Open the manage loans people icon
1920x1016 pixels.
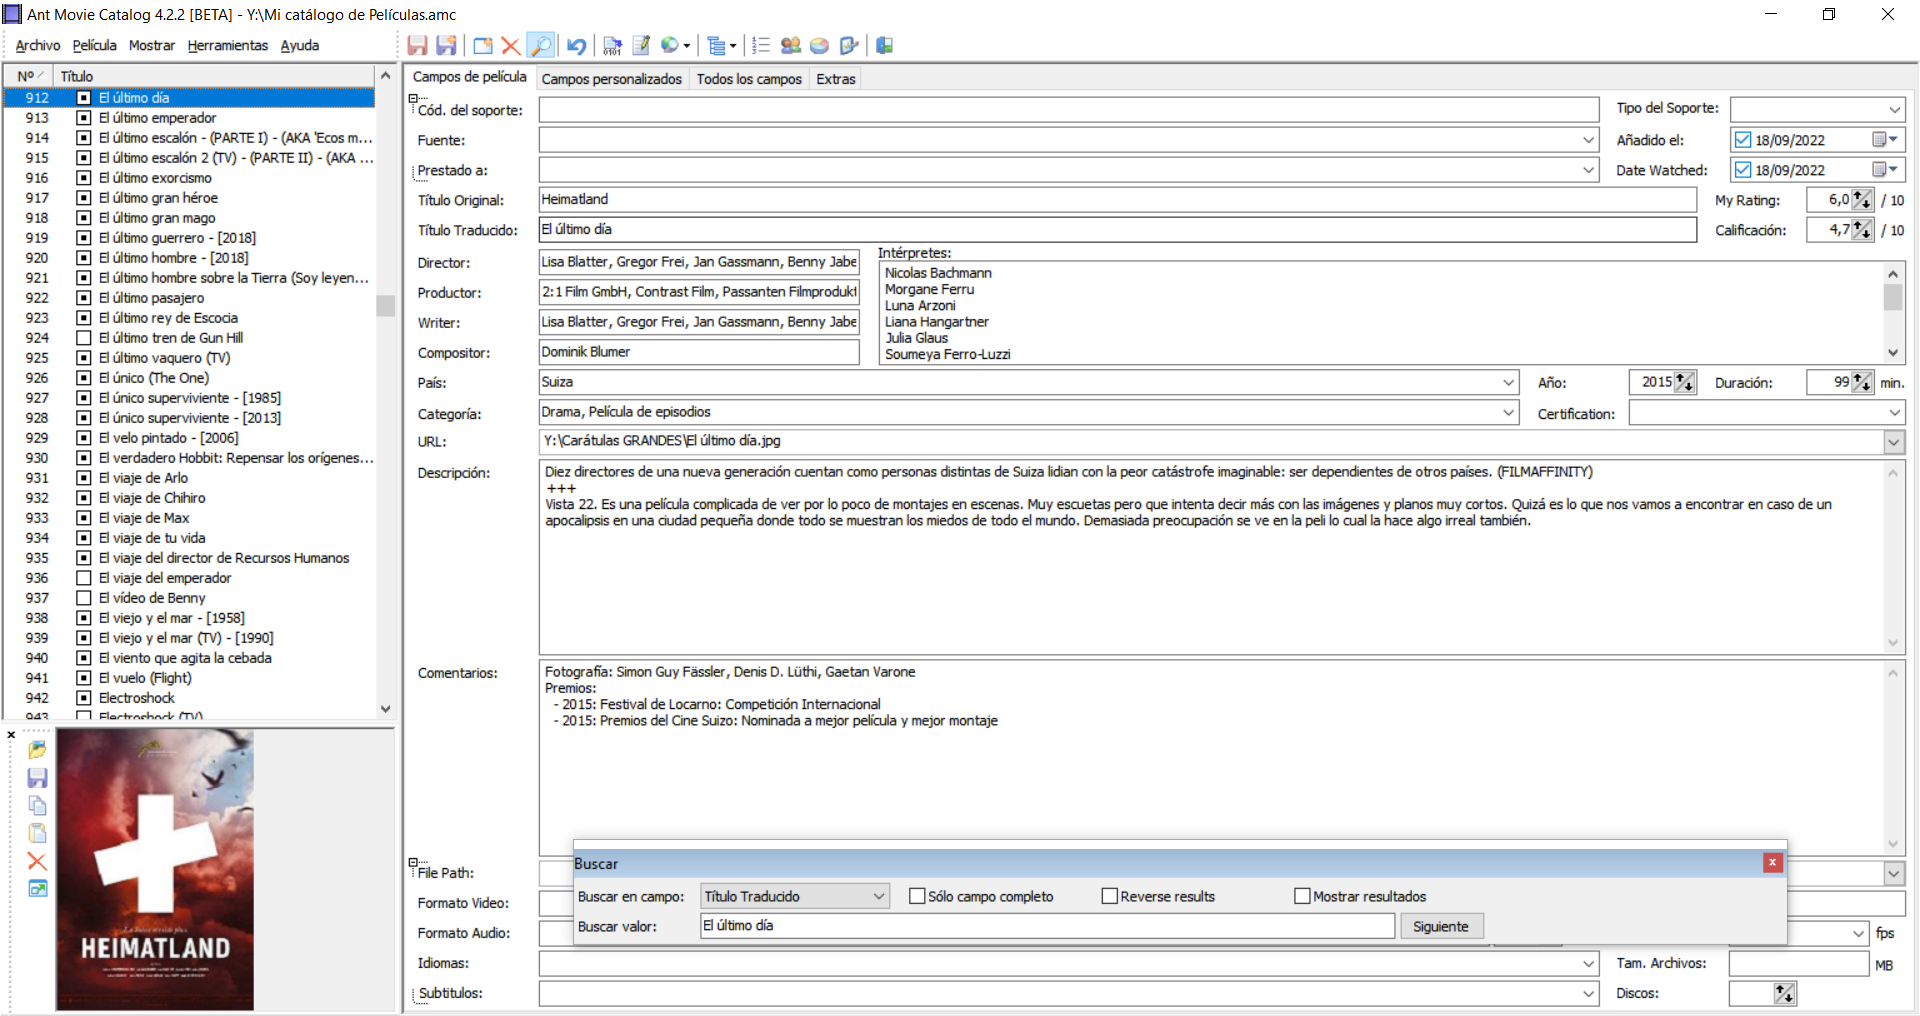[x=790, y=46]
